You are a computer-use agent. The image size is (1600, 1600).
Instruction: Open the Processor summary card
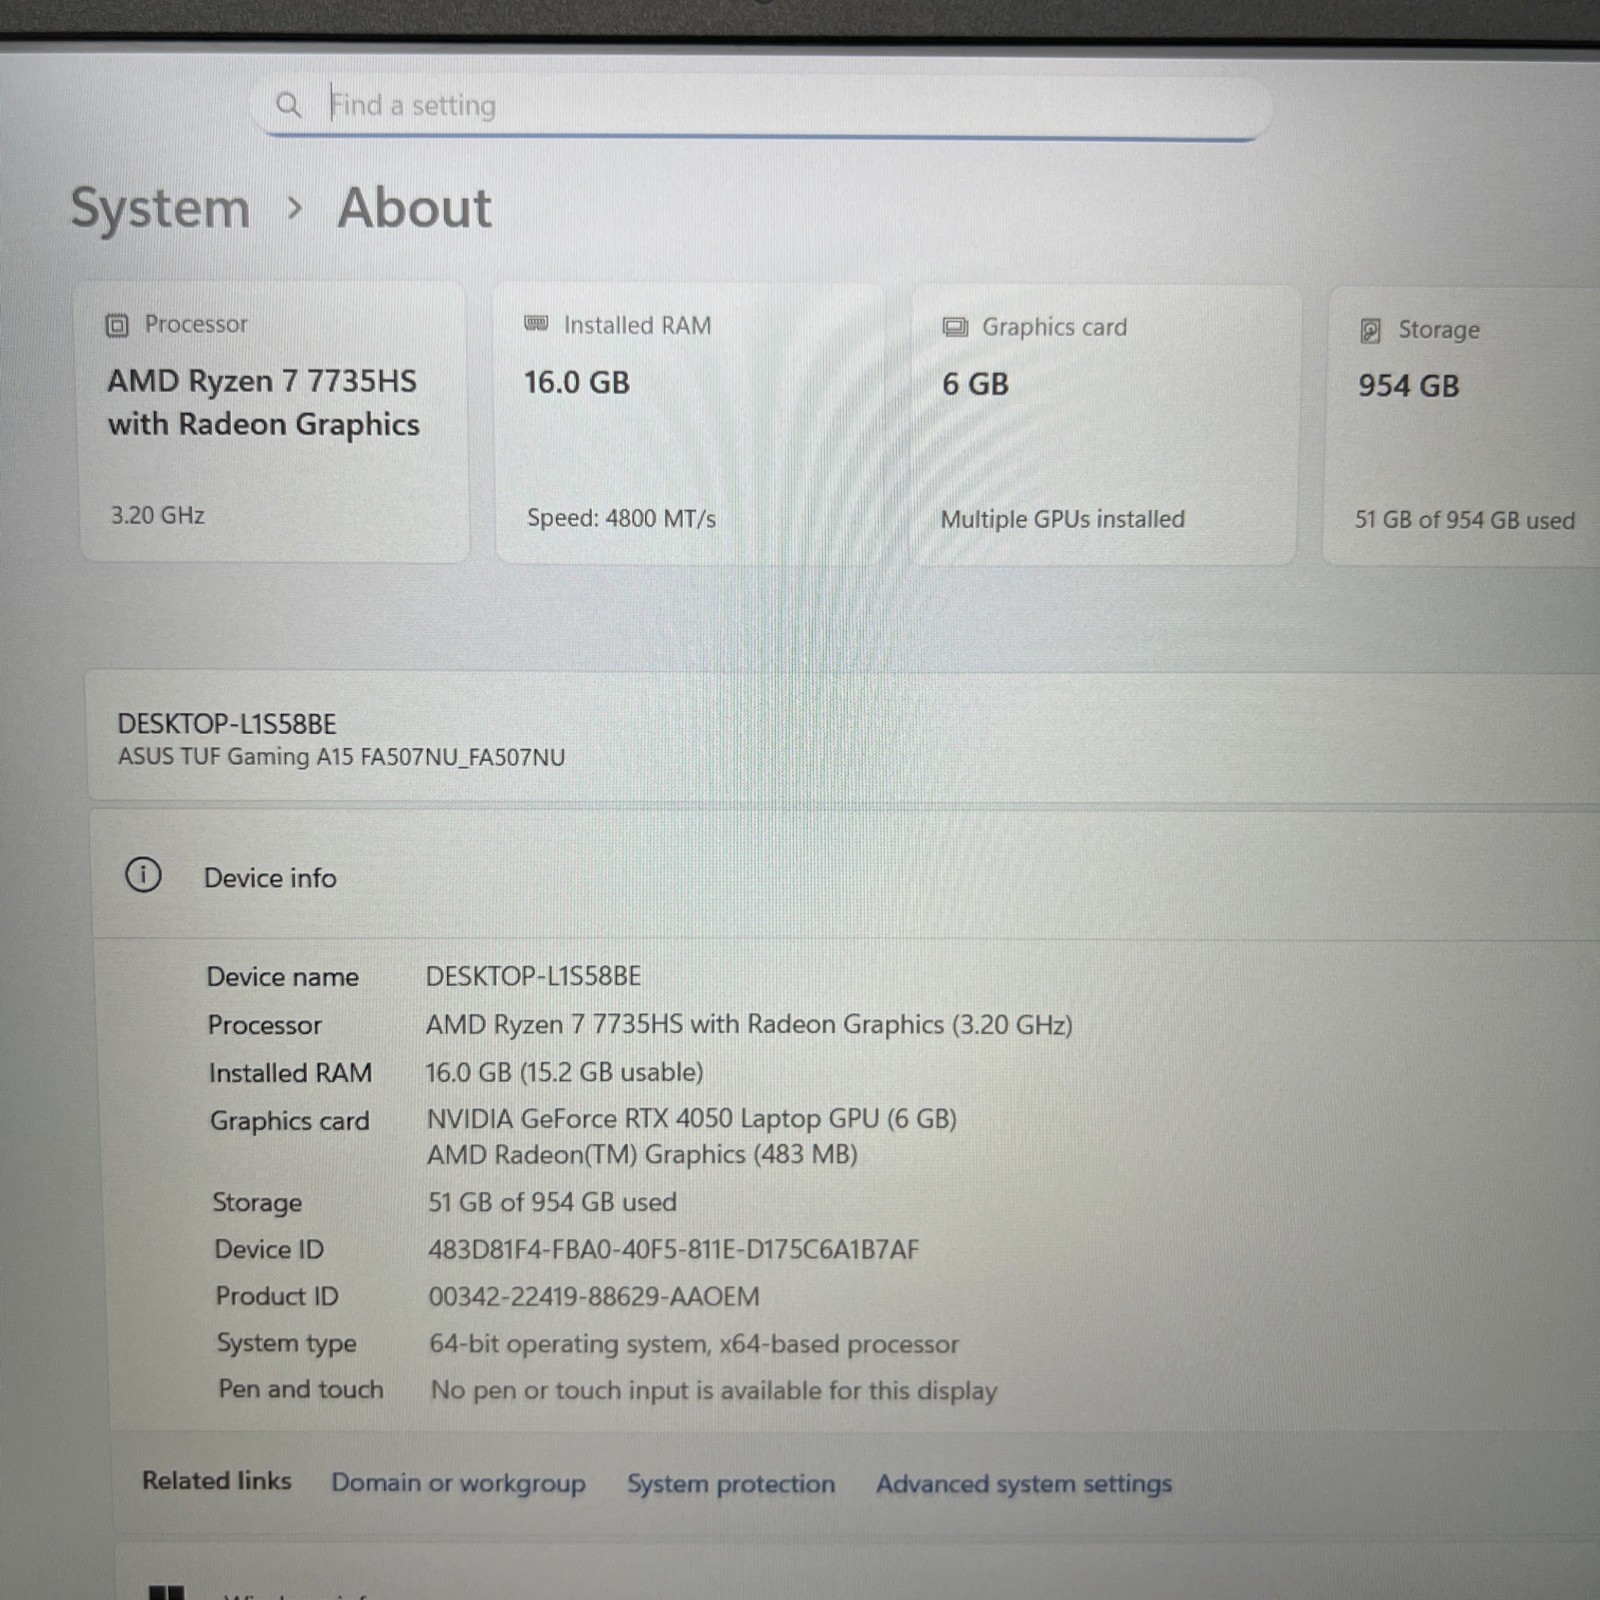[274, 422]
